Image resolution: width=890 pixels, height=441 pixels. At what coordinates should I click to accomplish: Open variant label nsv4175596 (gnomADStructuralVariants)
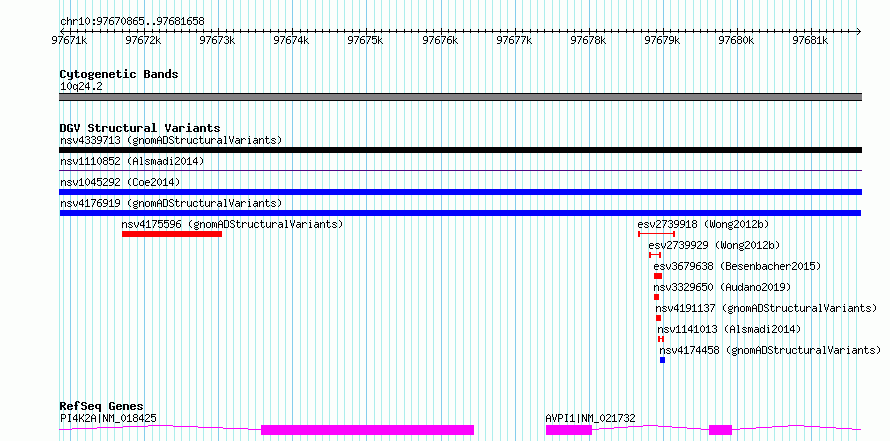pyautogui.click(x=232, y=224)
